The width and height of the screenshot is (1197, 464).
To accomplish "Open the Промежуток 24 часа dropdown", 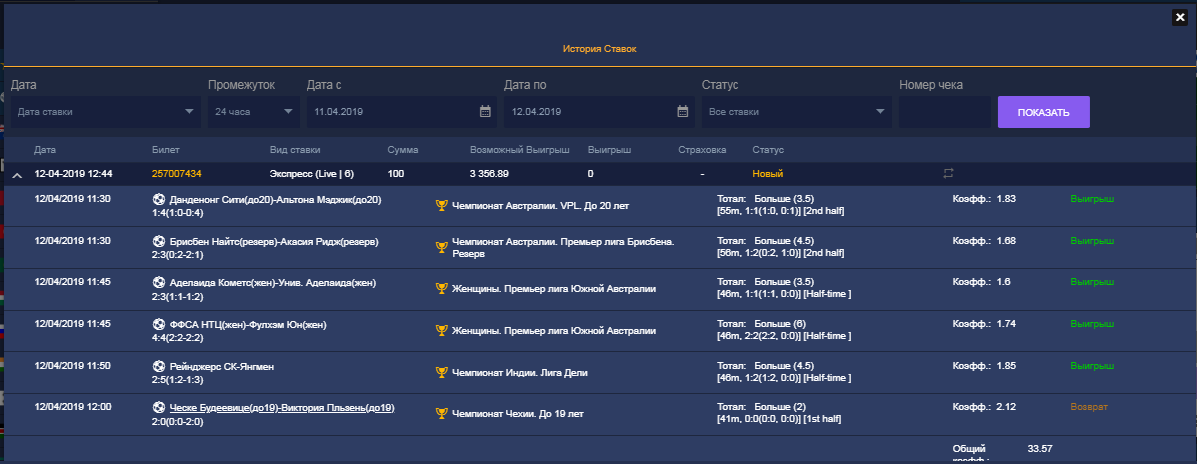I will (254, 111).
